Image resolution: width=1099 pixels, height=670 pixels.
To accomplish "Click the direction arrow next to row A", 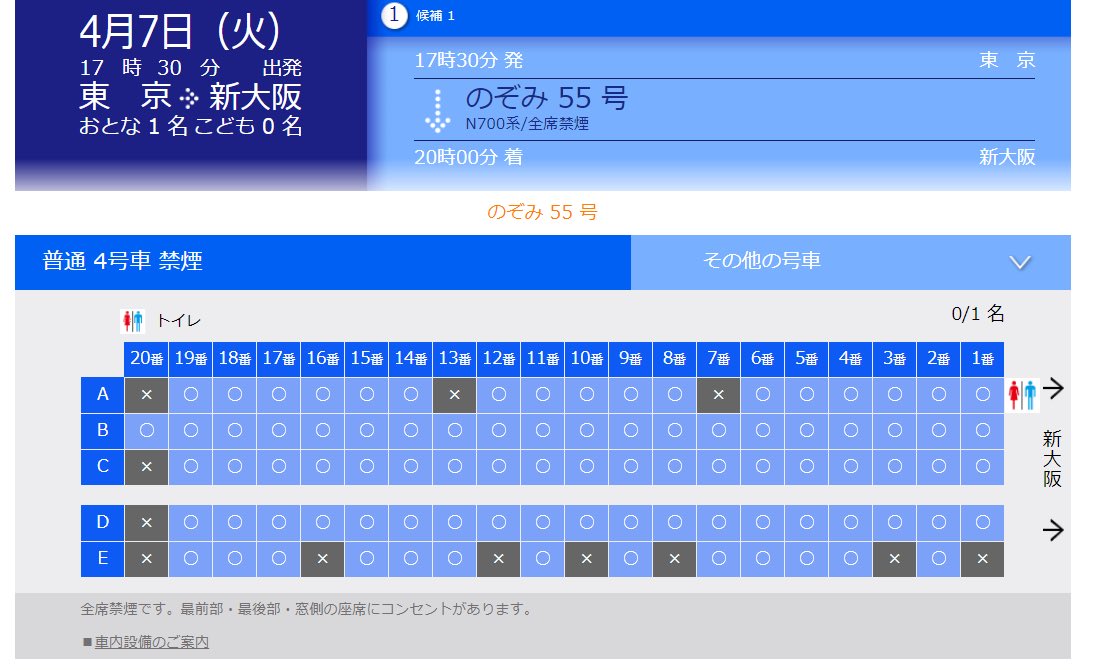I will click(1053, 388).
